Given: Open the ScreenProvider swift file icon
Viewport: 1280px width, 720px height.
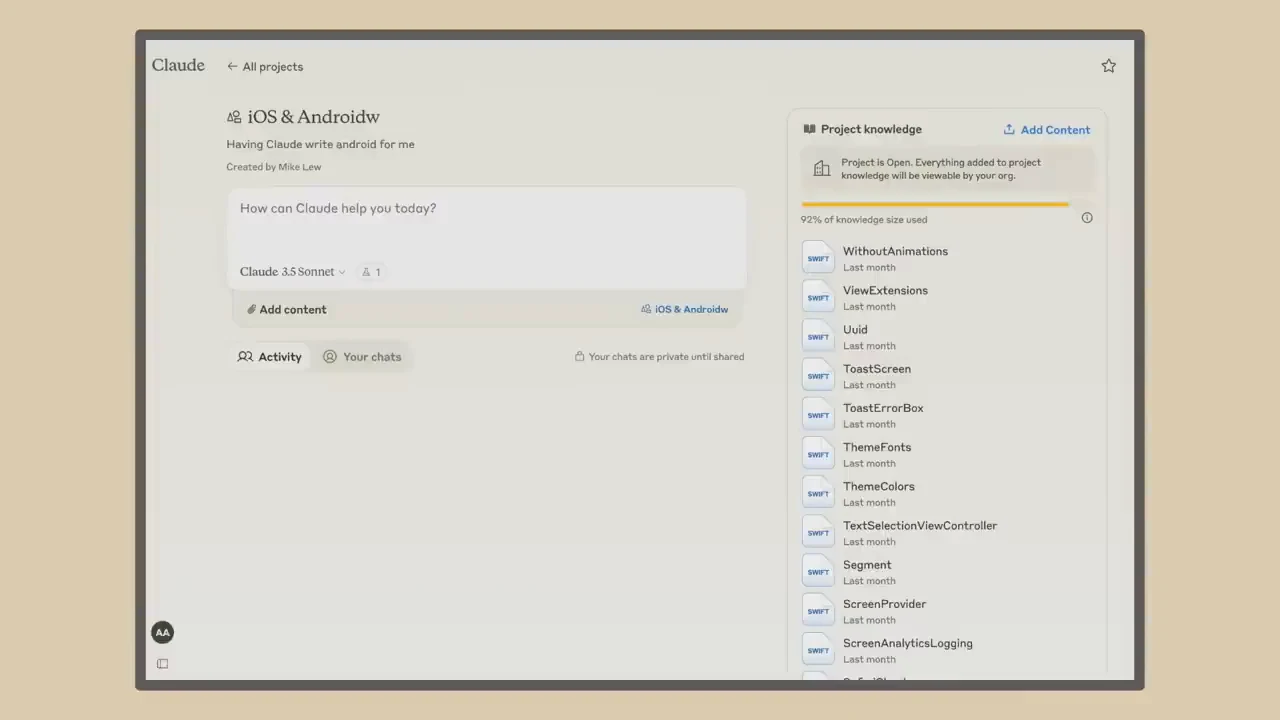Looking at the screenshot, I should pos(818,610).
